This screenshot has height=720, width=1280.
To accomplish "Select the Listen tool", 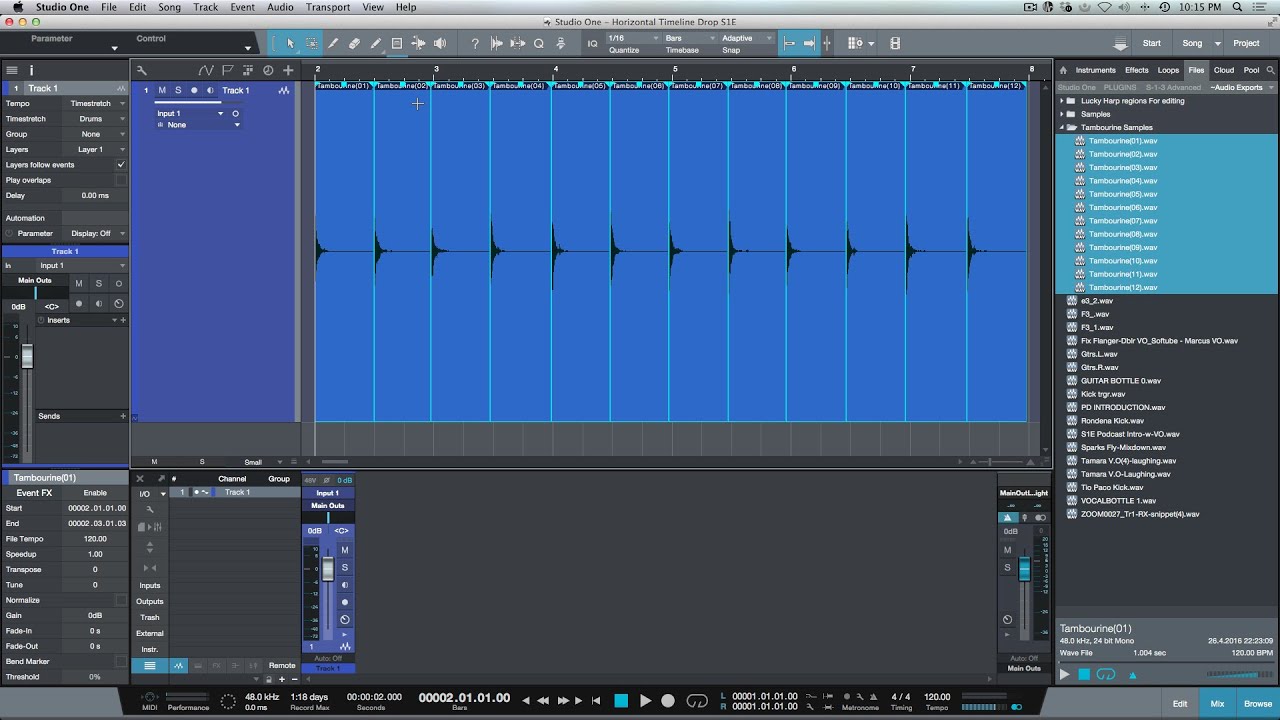I will pos(439,43).
